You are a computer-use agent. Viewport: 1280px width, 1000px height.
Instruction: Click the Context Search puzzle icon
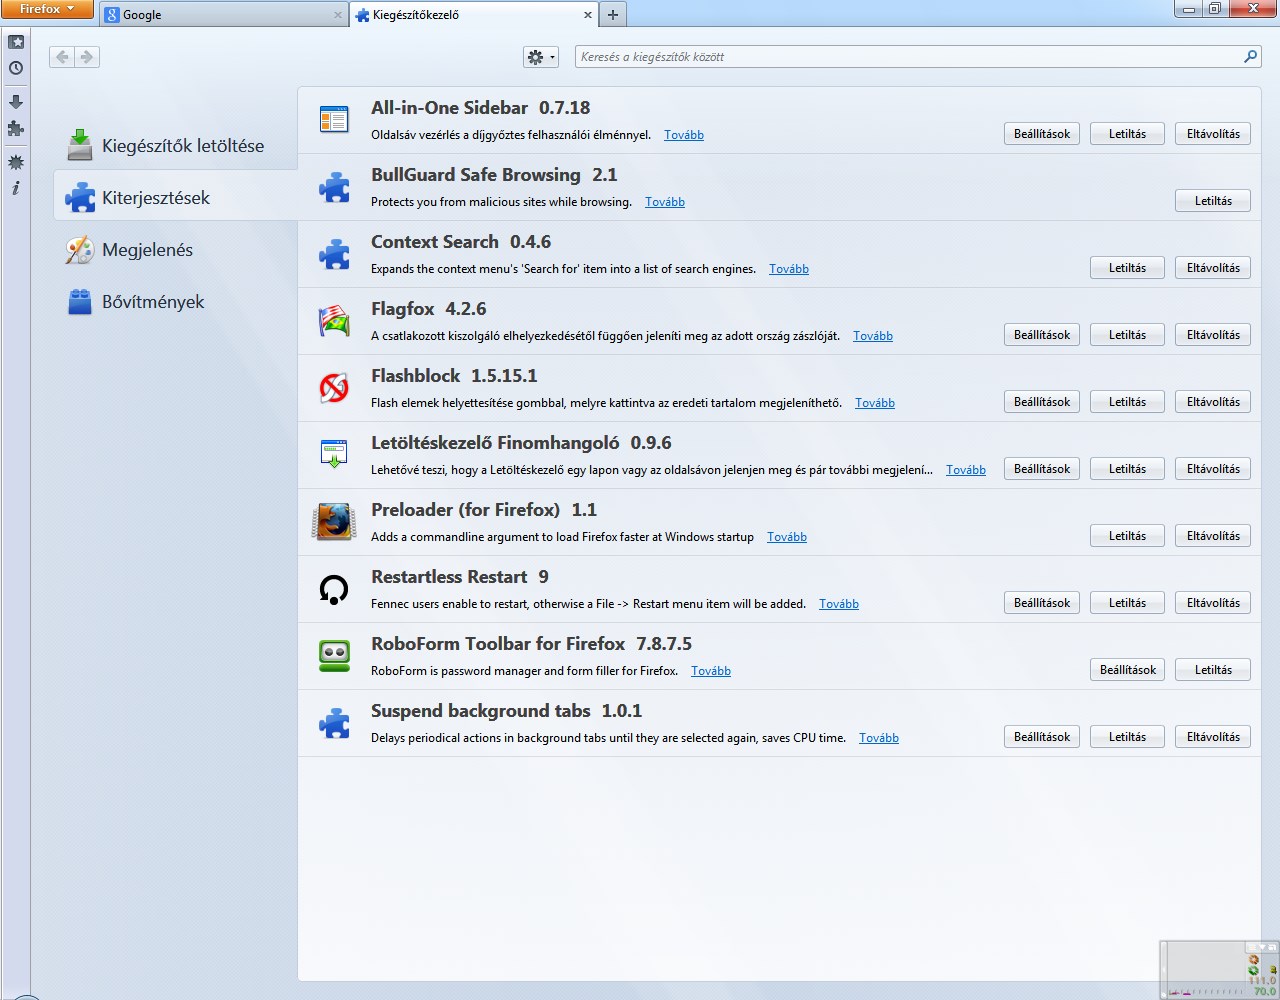(x=334, y=254)
